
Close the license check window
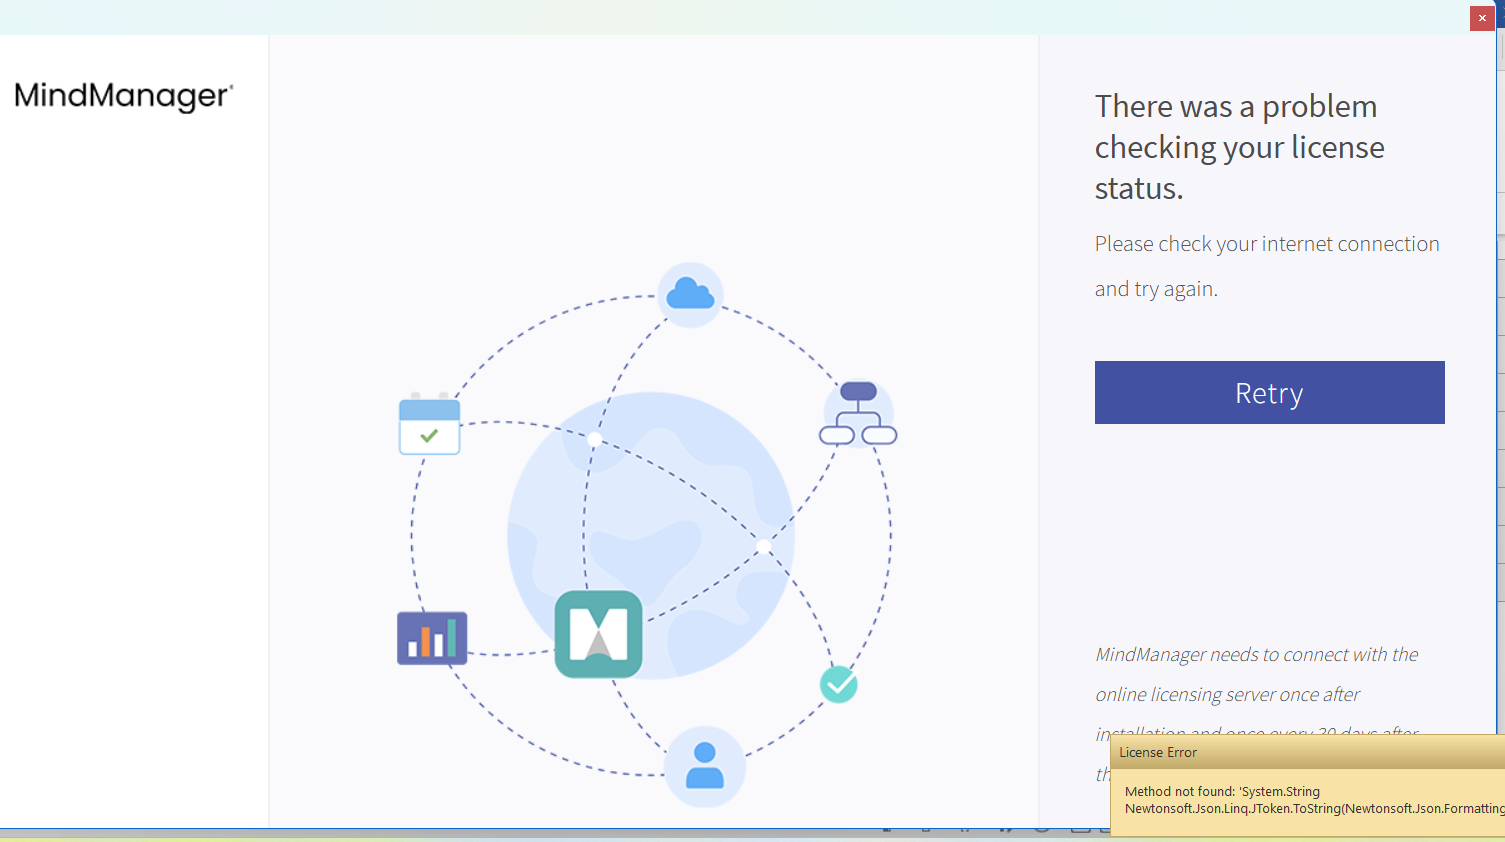[1482, 18]
